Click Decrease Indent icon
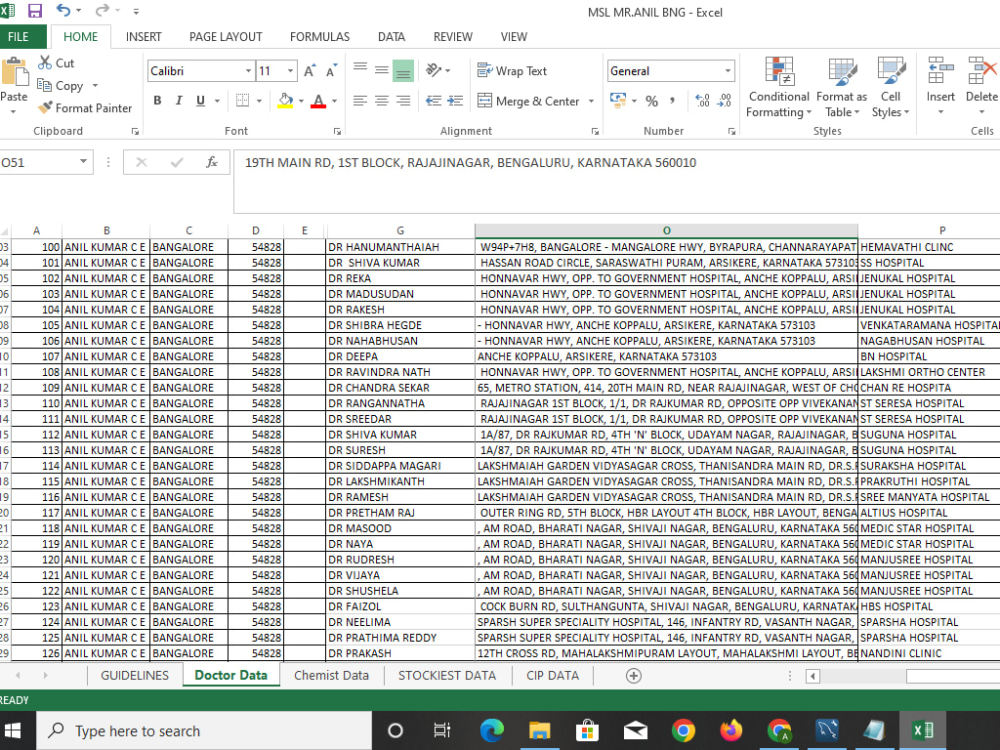This screenshot has width=1000, height=750. 434,100
